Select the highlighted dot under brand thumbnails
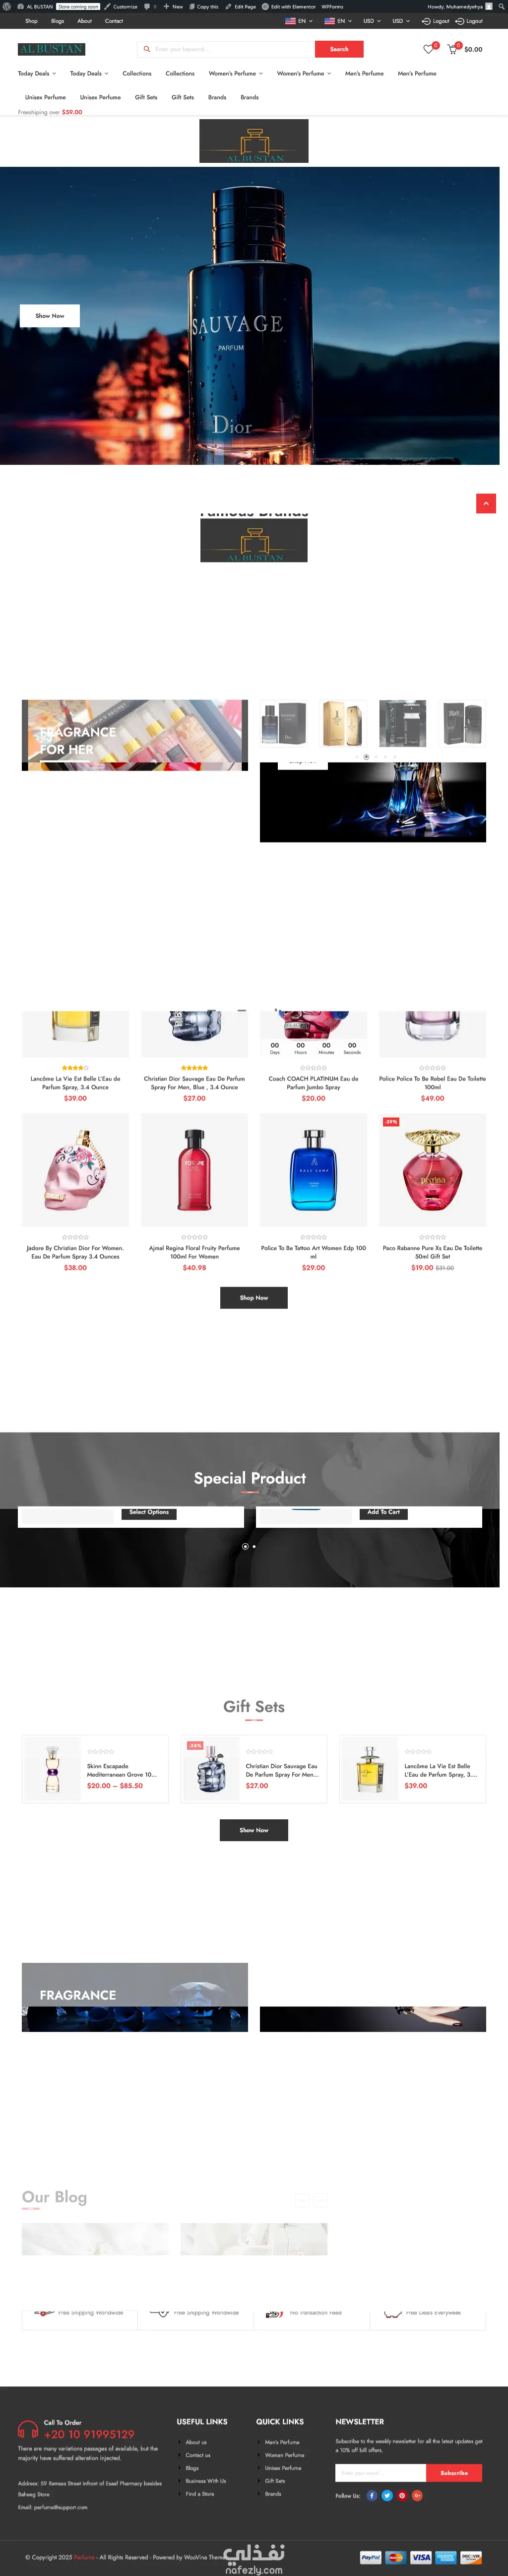The image size is (508, 2576). tap(366, 757)
